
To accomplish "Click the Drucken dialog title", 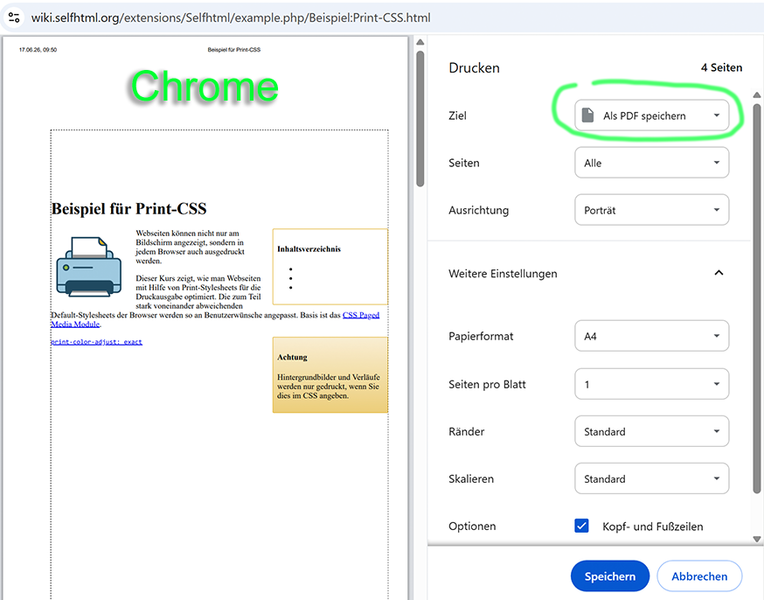I will tap(474, 68).
